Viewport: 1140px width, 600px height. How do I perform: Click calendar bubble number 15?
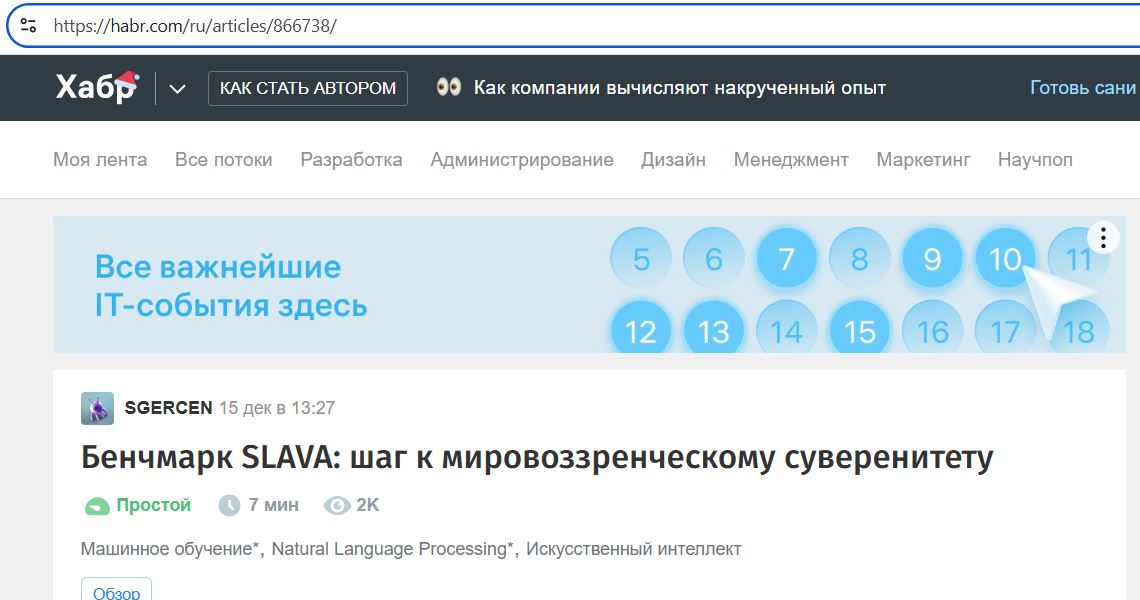tap(859, 329)
